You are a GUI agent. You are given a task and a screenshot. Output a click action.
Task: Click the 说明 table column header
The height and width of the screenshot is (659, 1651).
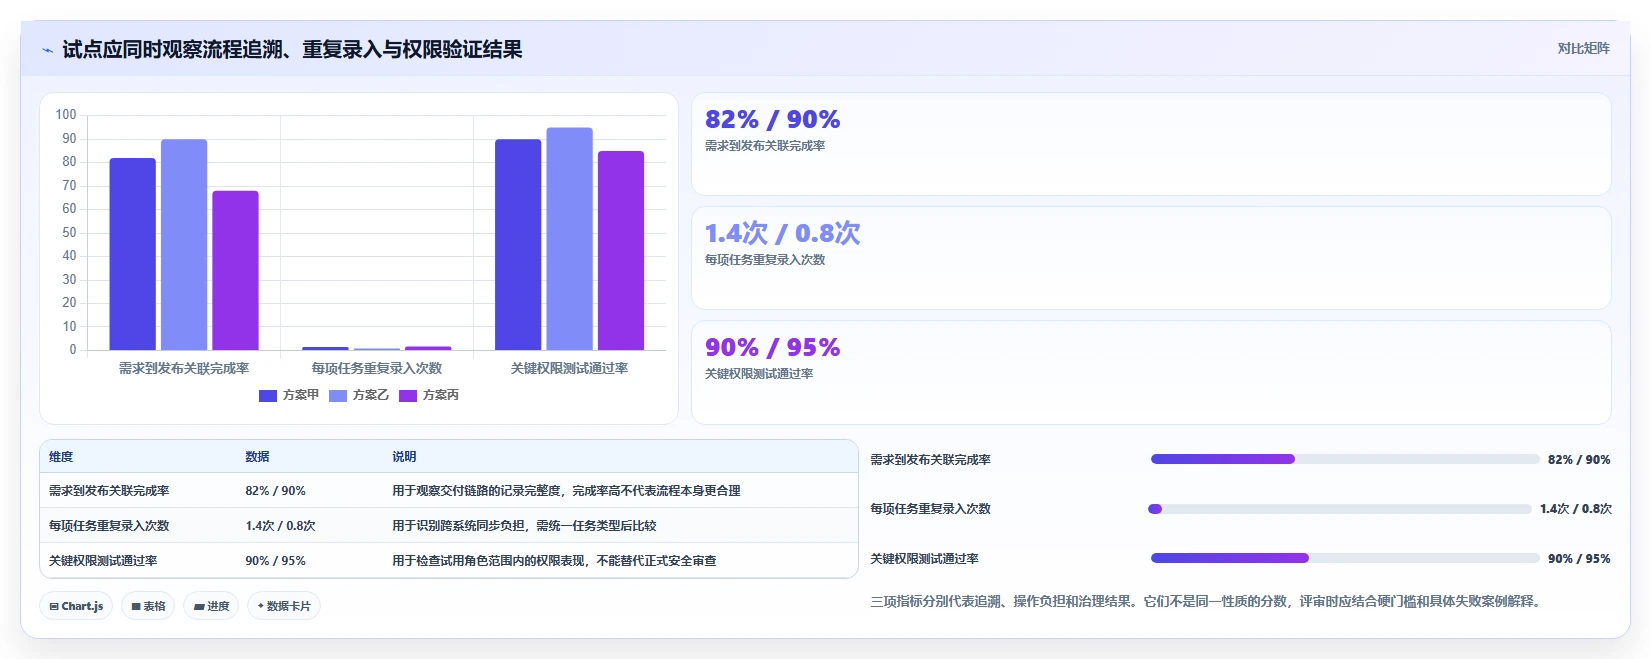click(x=404, y=457)
